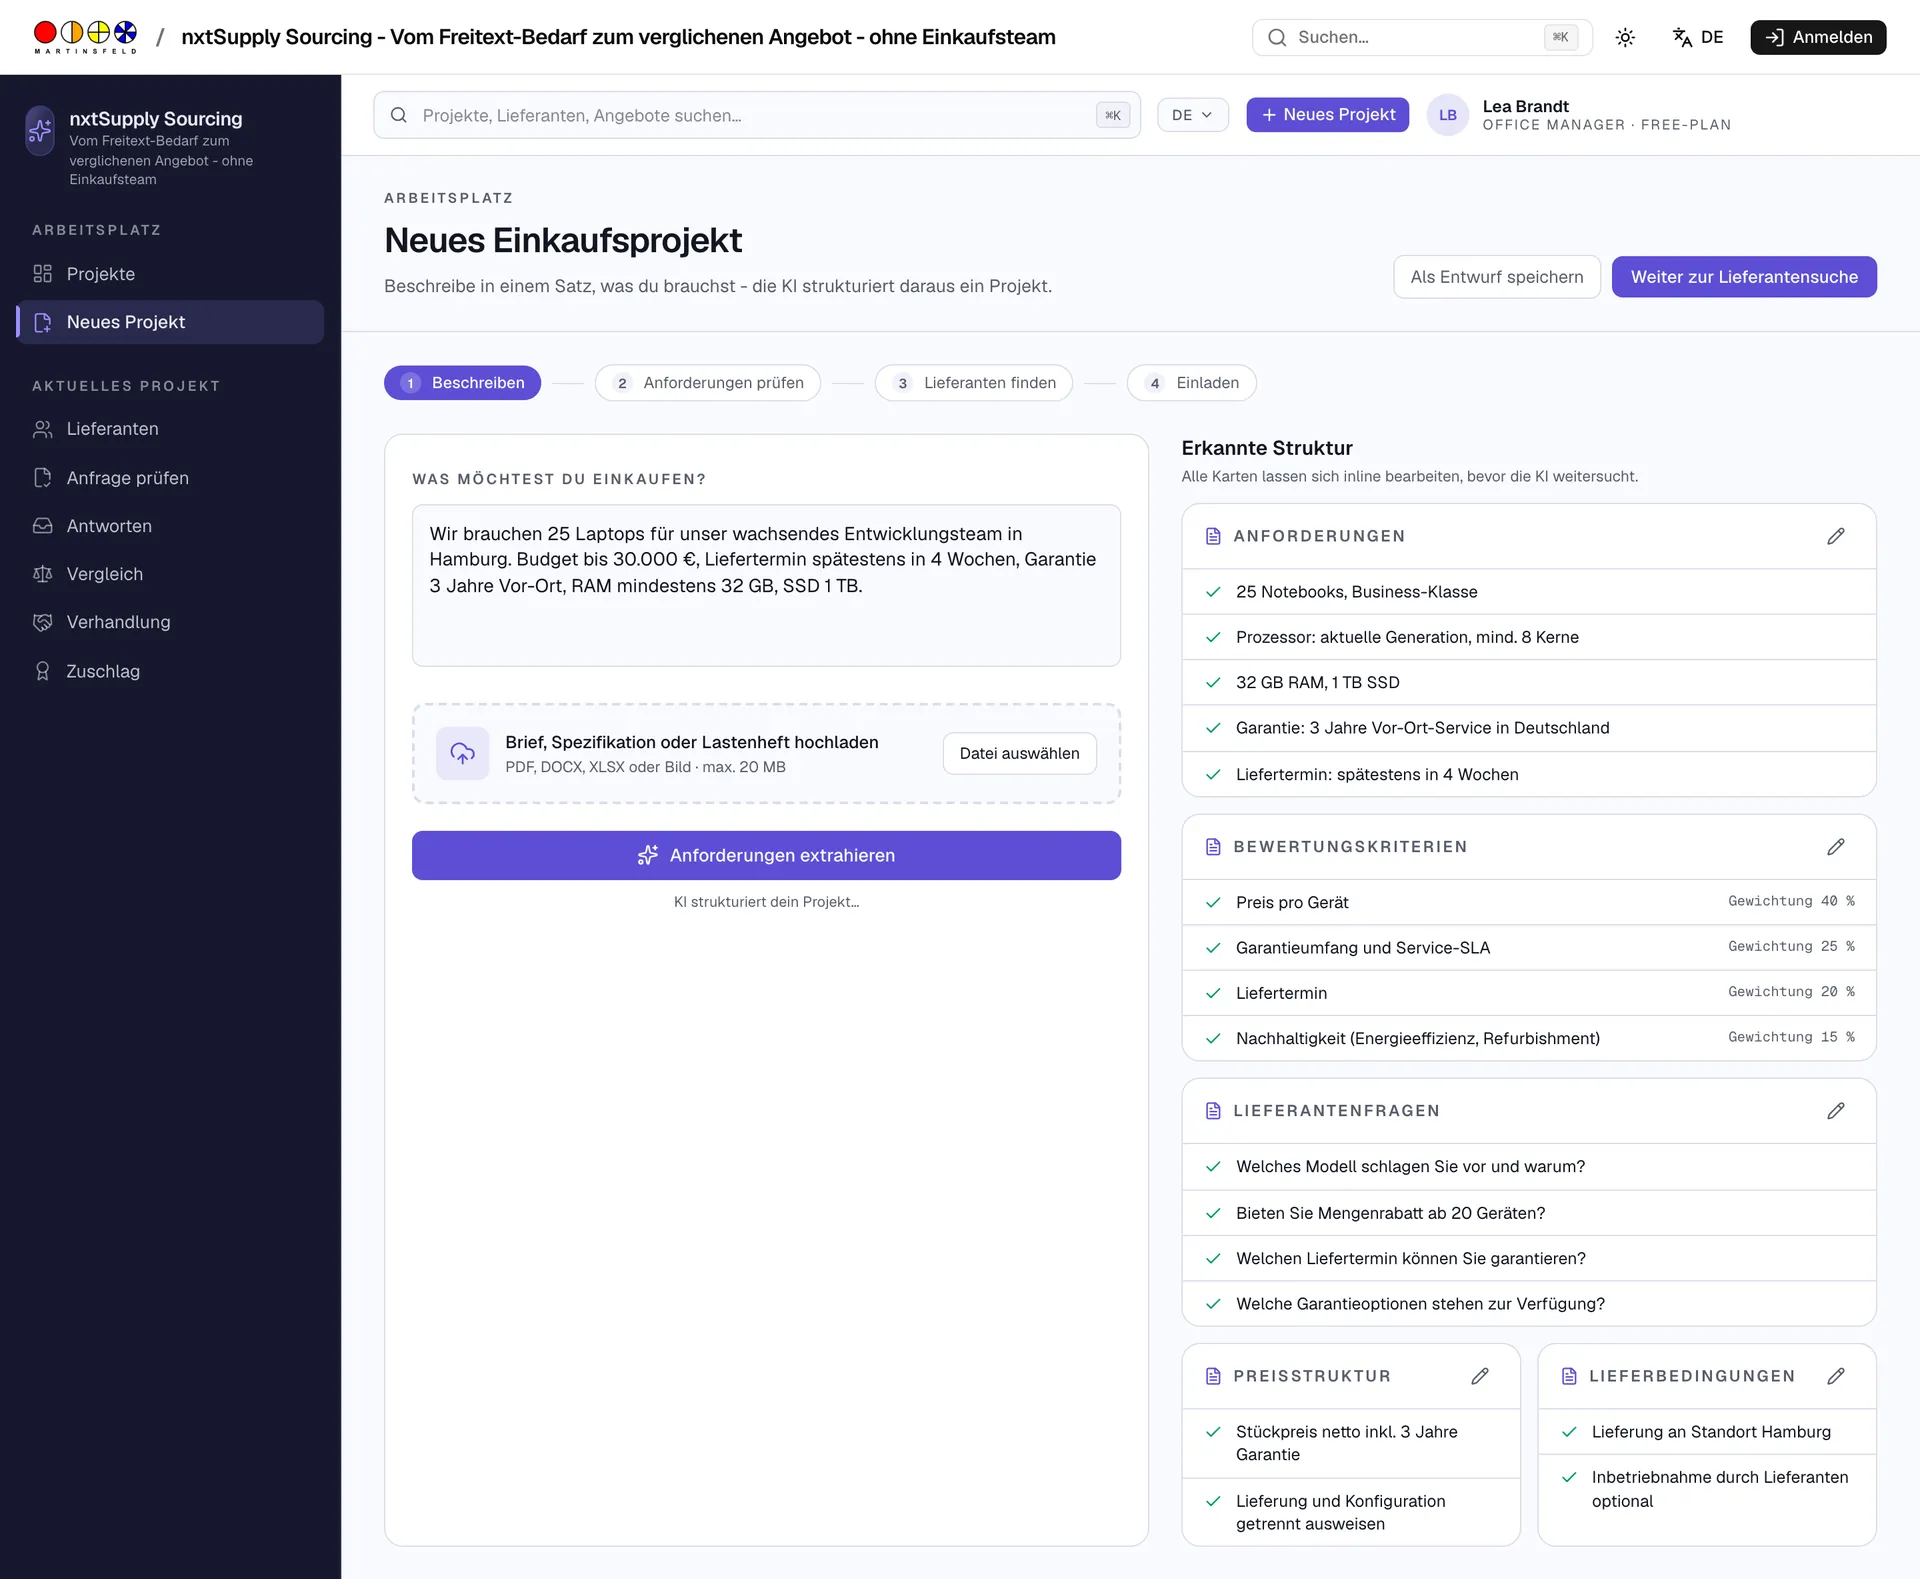Select step 4 Einladen
Image resolution: width=1920 pixels, height=1579 pixels.
(1191, 383)
